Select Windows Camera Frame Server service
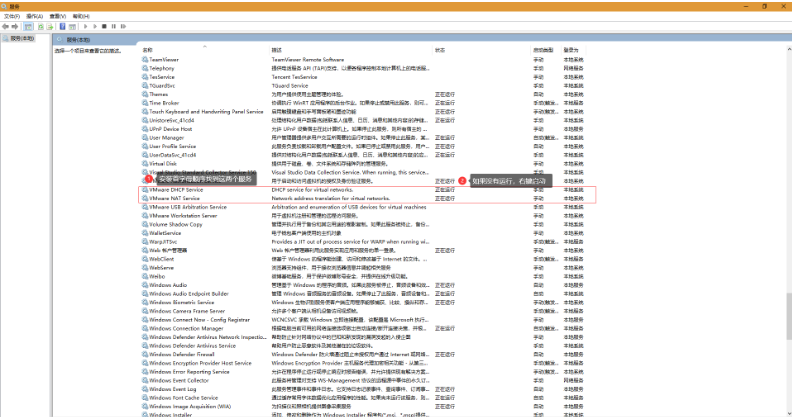The image size is (792, 417). click(x=187, y=311)
